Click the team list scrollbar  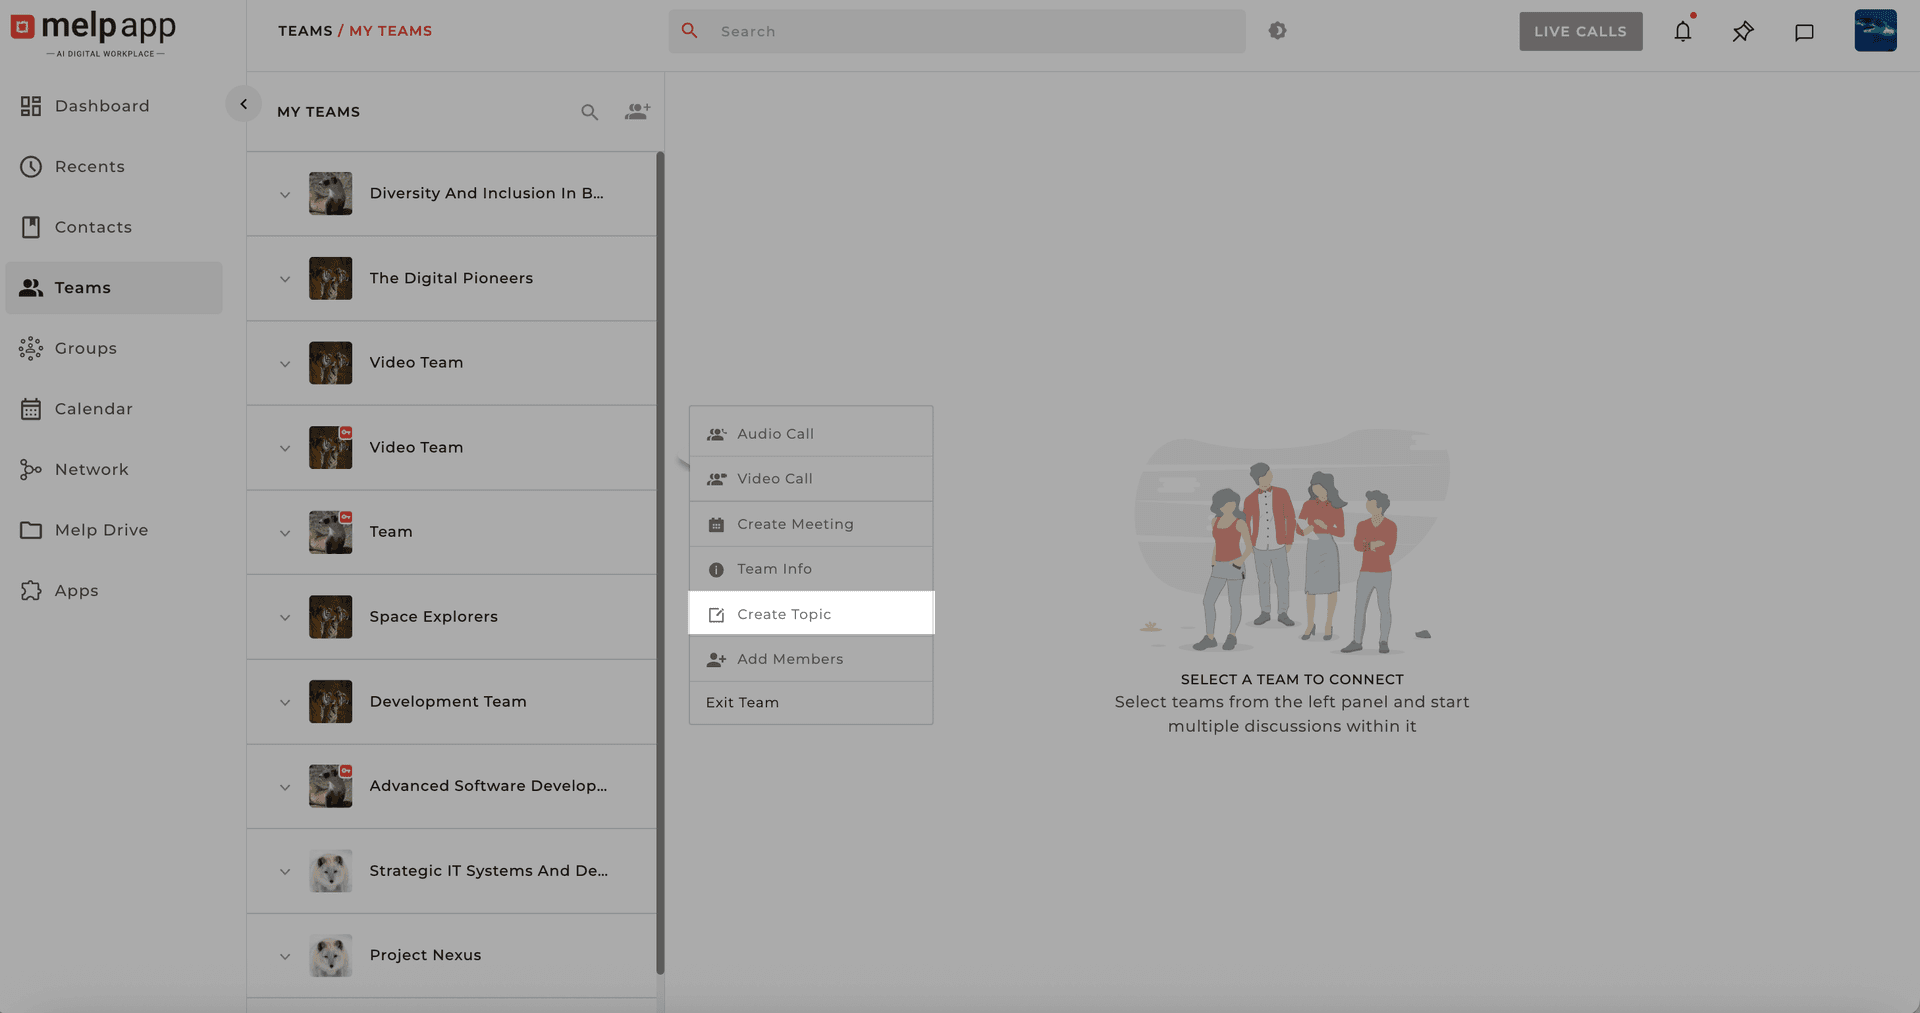coord(660,560)
